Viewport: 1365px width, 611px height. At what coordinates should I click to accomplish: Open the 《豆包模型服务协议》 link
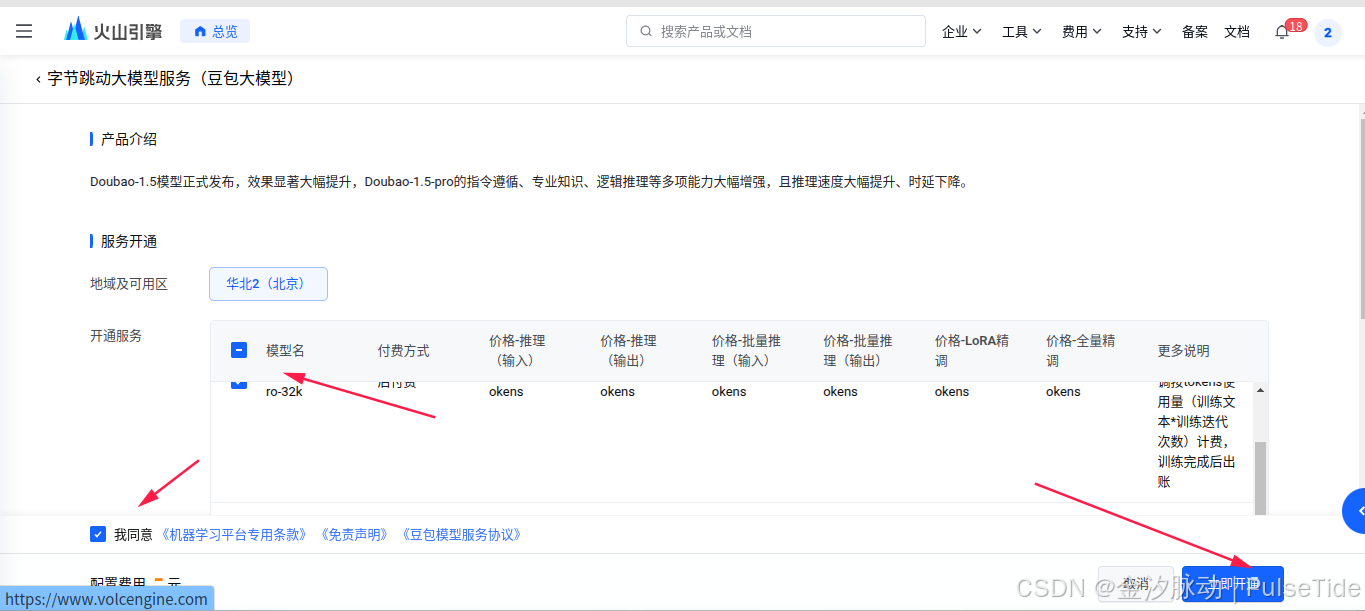(461, 535)
